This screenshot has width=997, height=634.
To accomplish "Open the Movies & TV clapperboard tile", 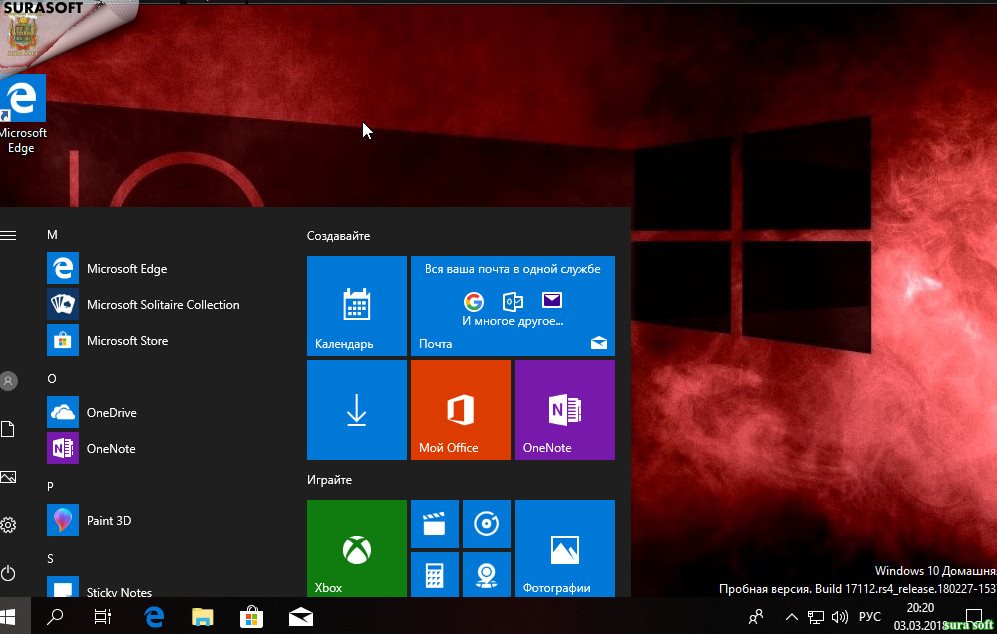I will pos(434,524).
